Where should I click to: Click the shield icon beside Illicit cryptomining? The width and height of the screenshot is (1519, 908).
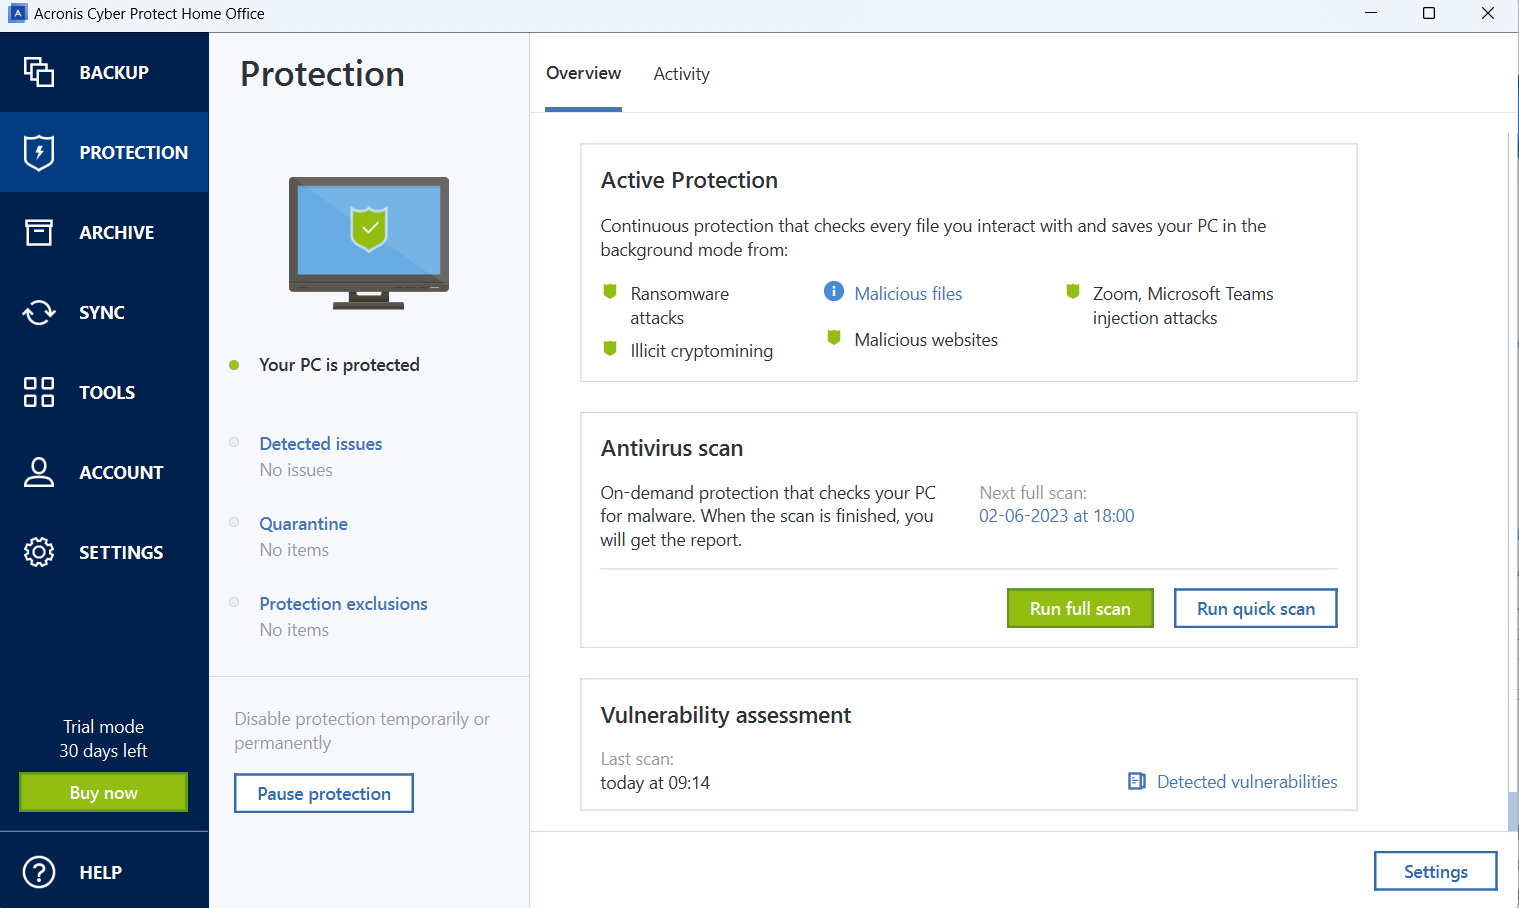610,348
